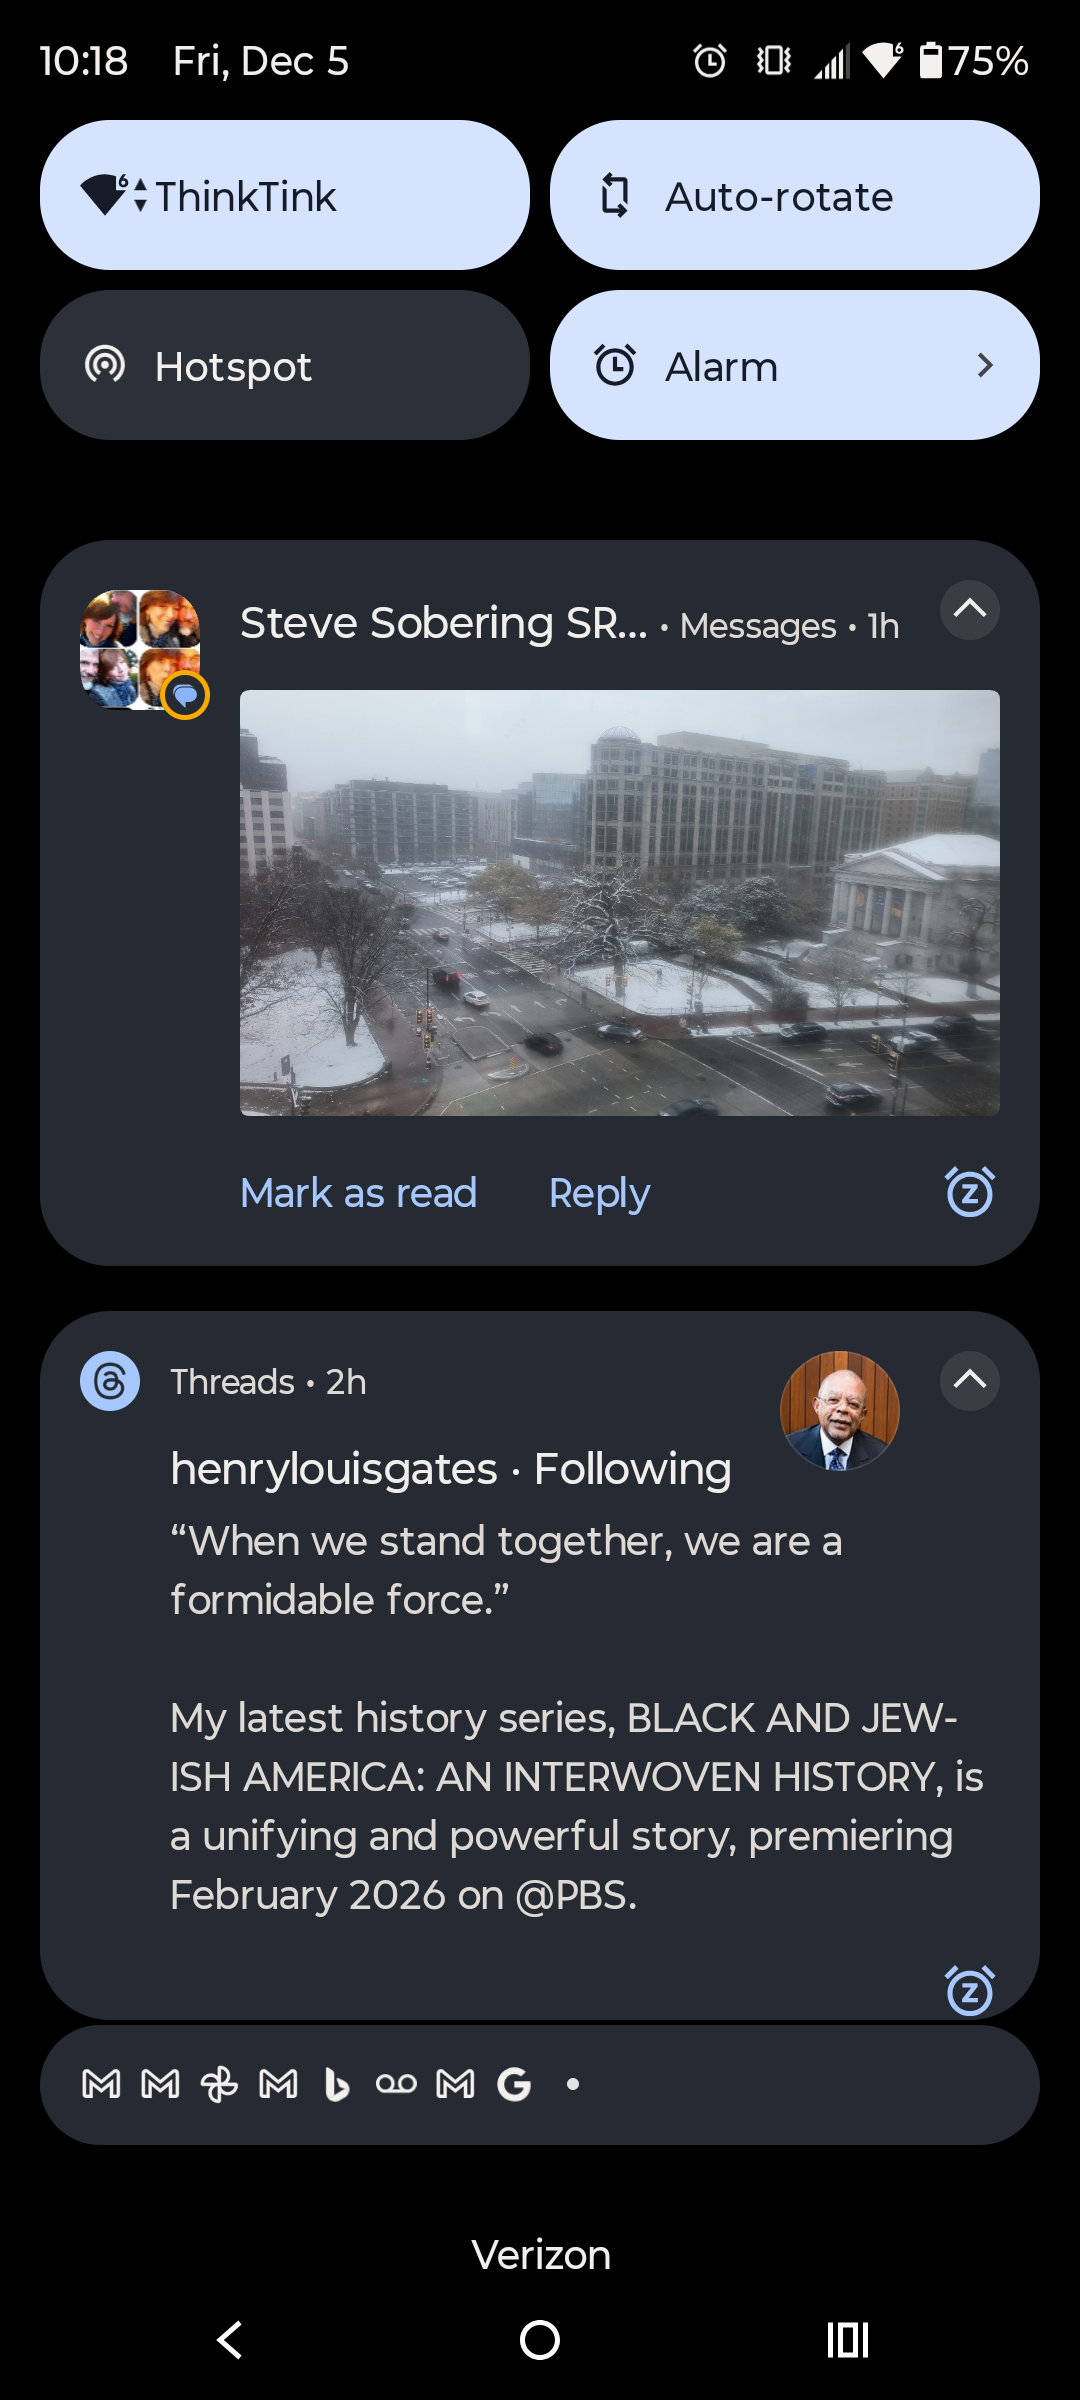Tap the voicemail icon in notification shelf
Viewport: 1080px width, 2400px height.
396,2085
